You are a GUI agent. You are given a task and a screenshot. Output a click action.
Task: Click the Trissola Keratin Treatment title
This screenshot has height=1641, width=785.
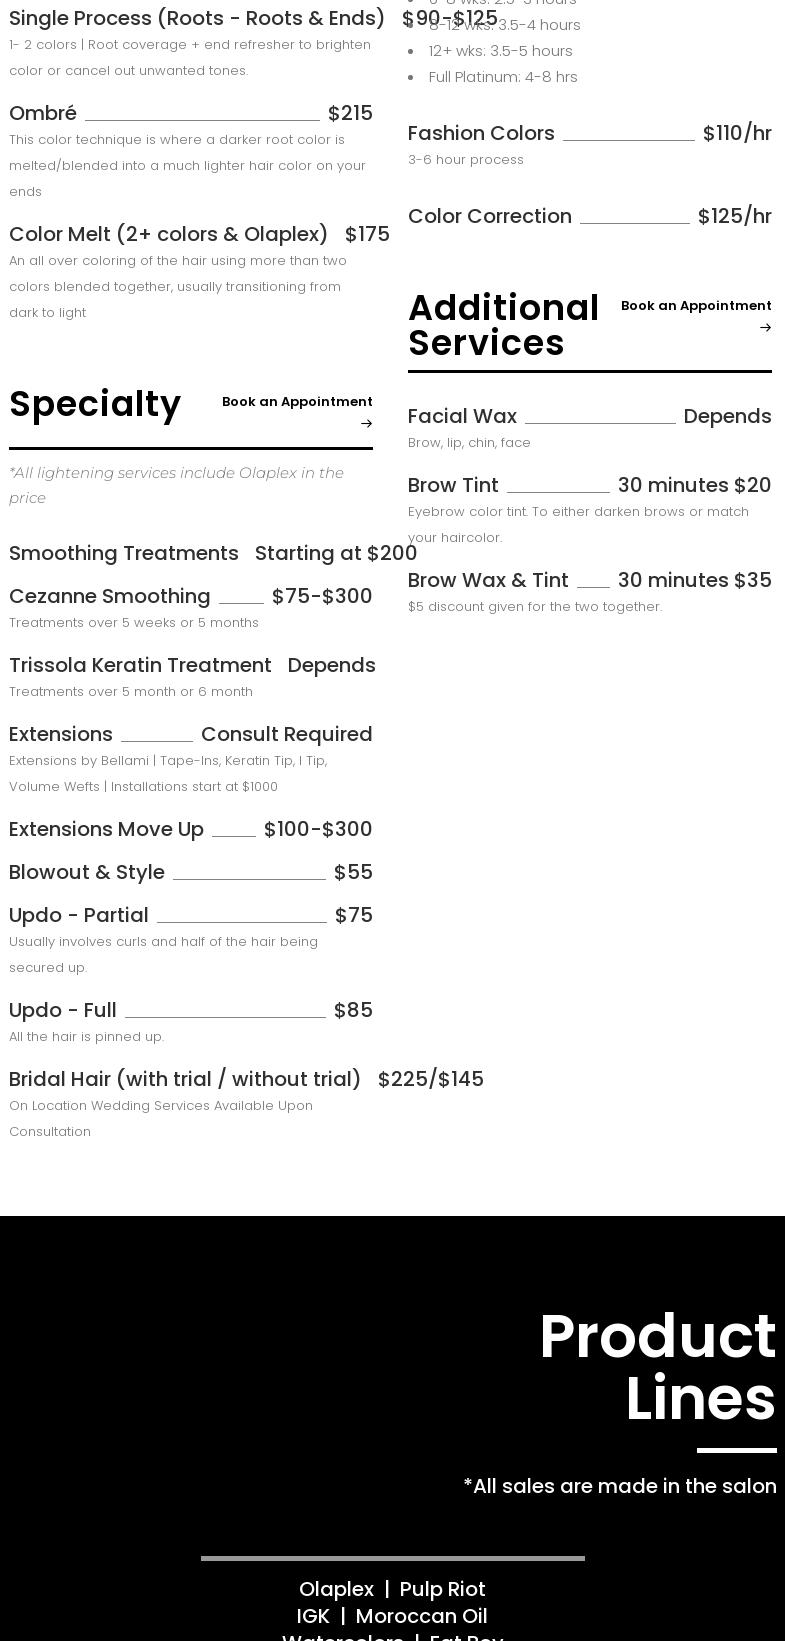(140, 666)
